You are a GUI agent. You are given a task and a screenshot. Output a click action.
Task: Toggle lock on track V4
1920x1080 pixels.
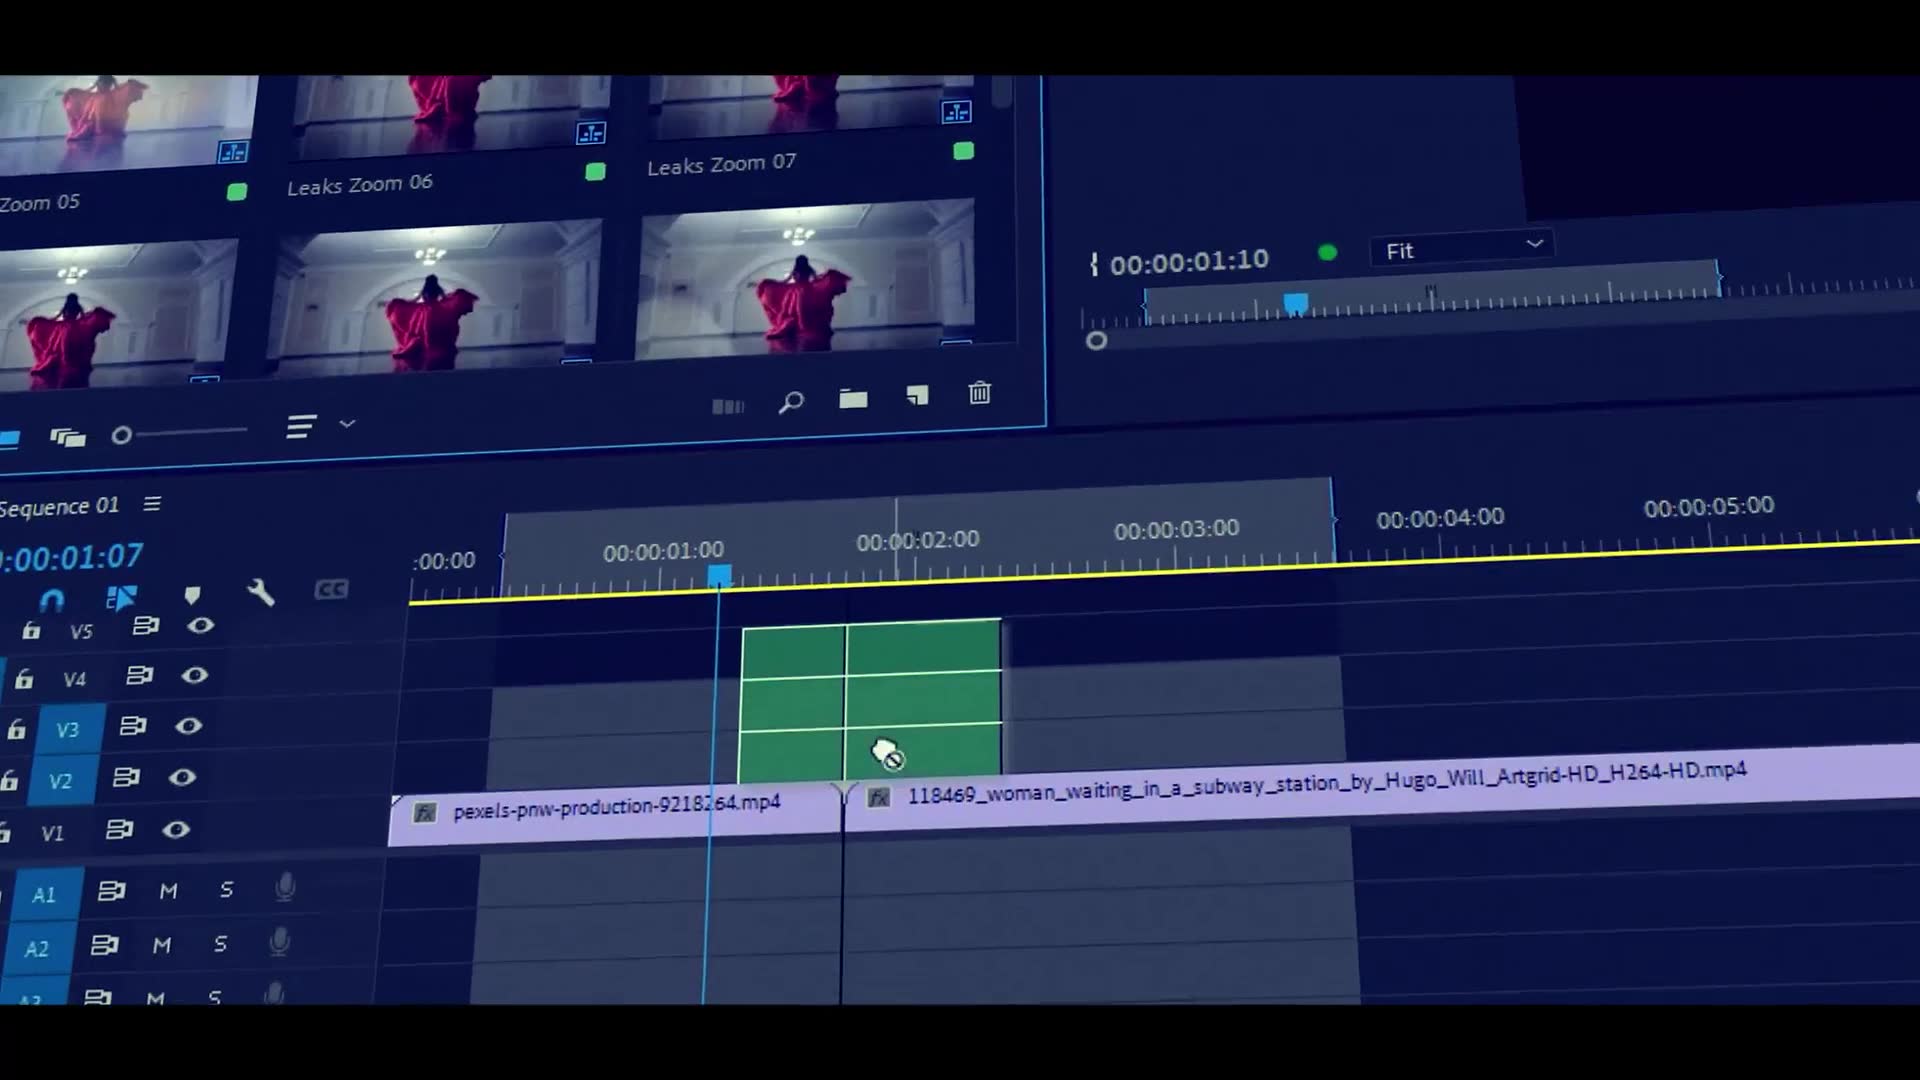tap(24, 679)
